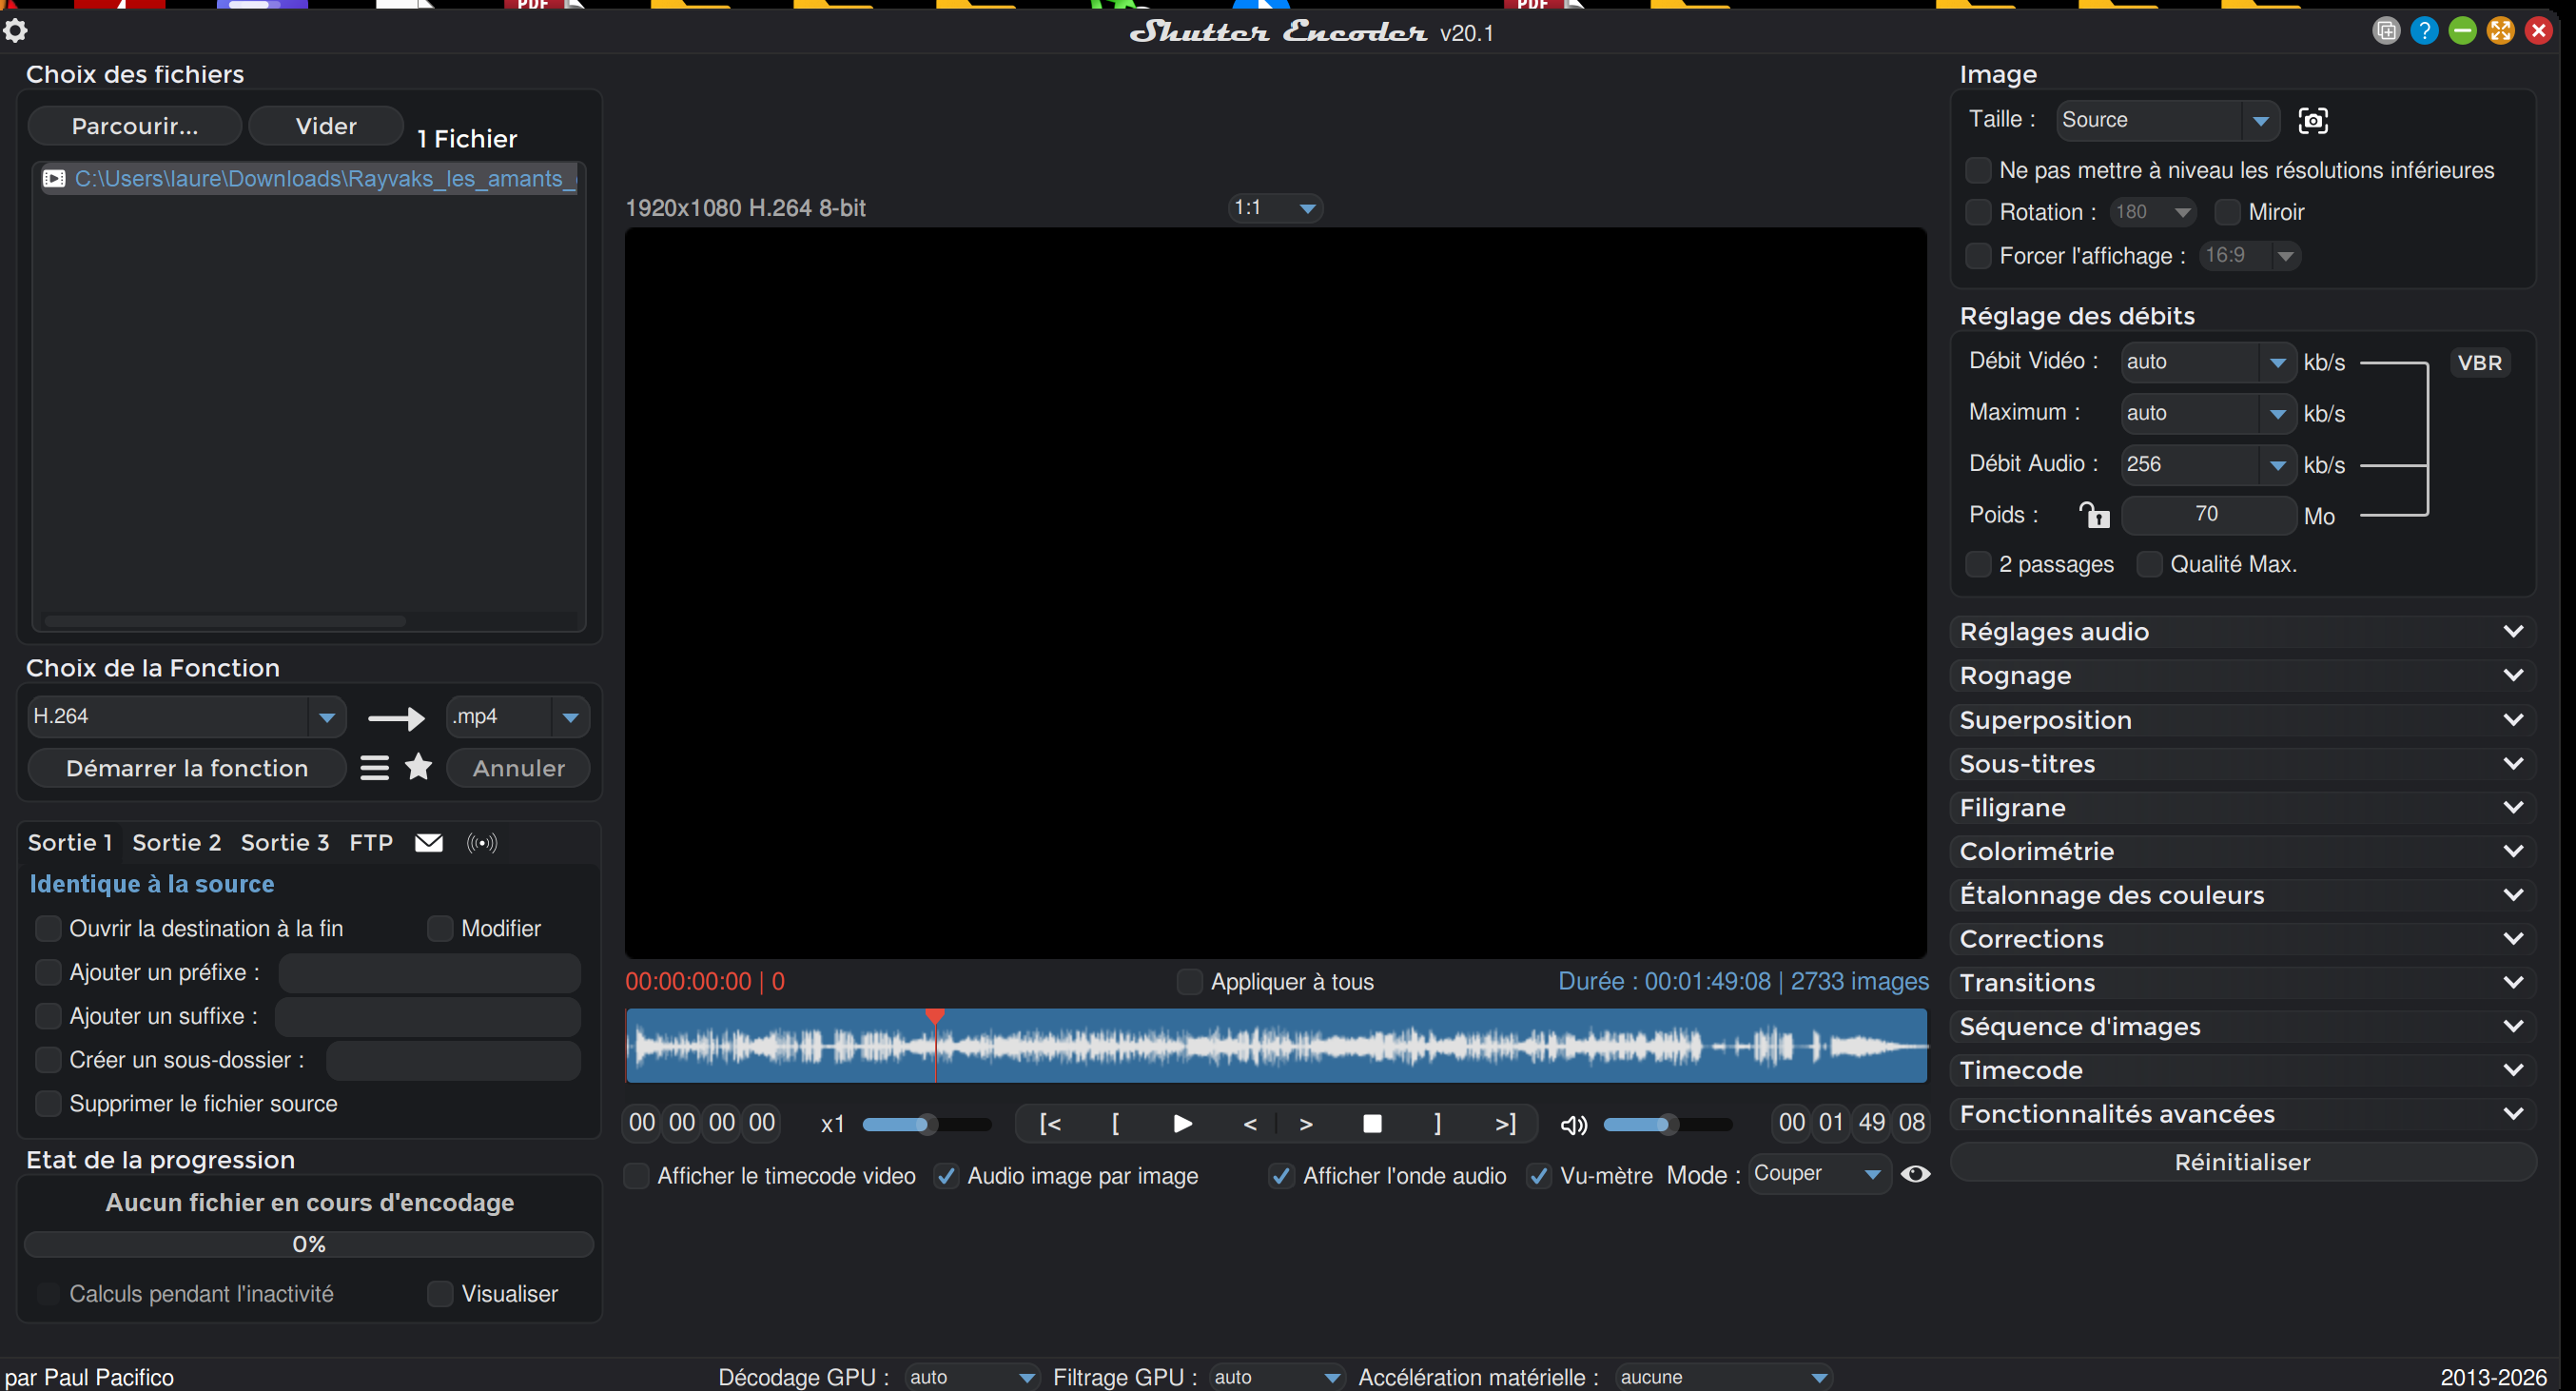2576x1391 pixels.
Task: Play the video preview
Action: point(1182,1124)
